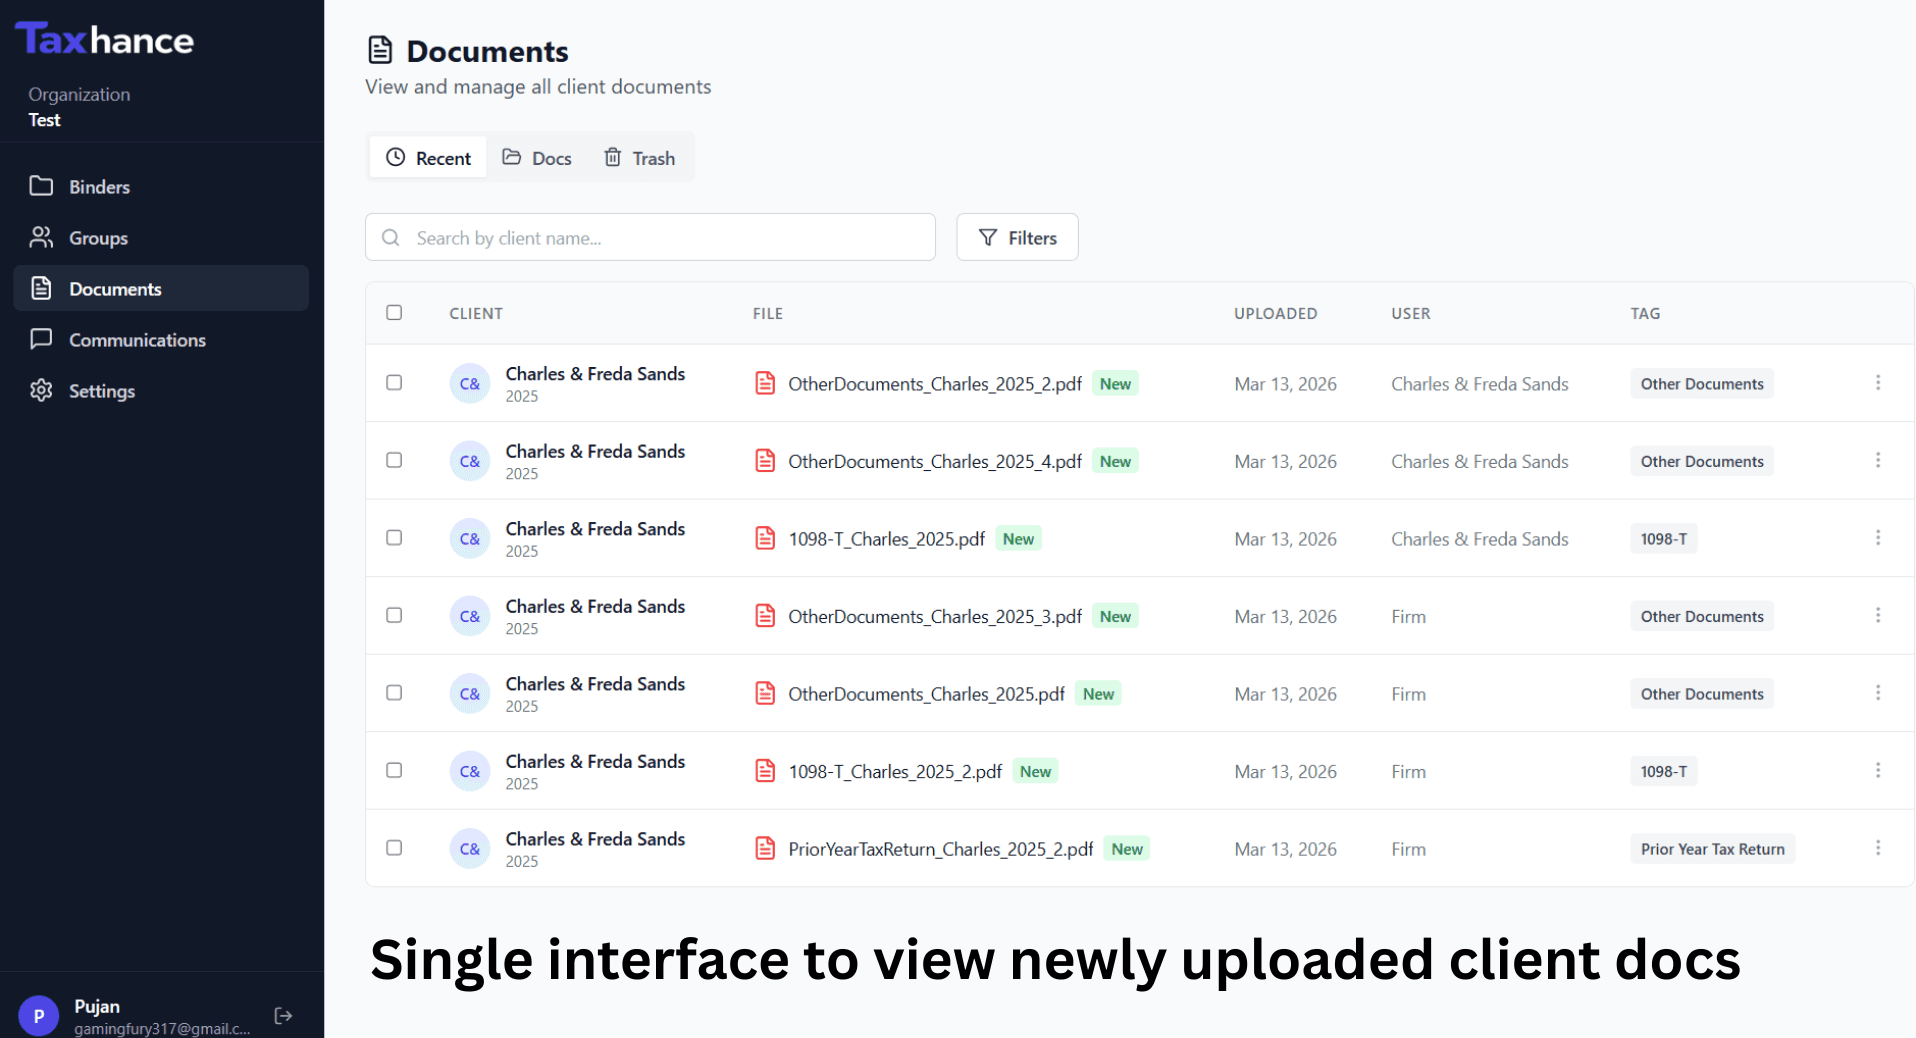Open more options for OtherDocuments_Charles_2025.pdf
Image resolution: width=1916 pixels, height=1038 pixels.
(1878, 693)
